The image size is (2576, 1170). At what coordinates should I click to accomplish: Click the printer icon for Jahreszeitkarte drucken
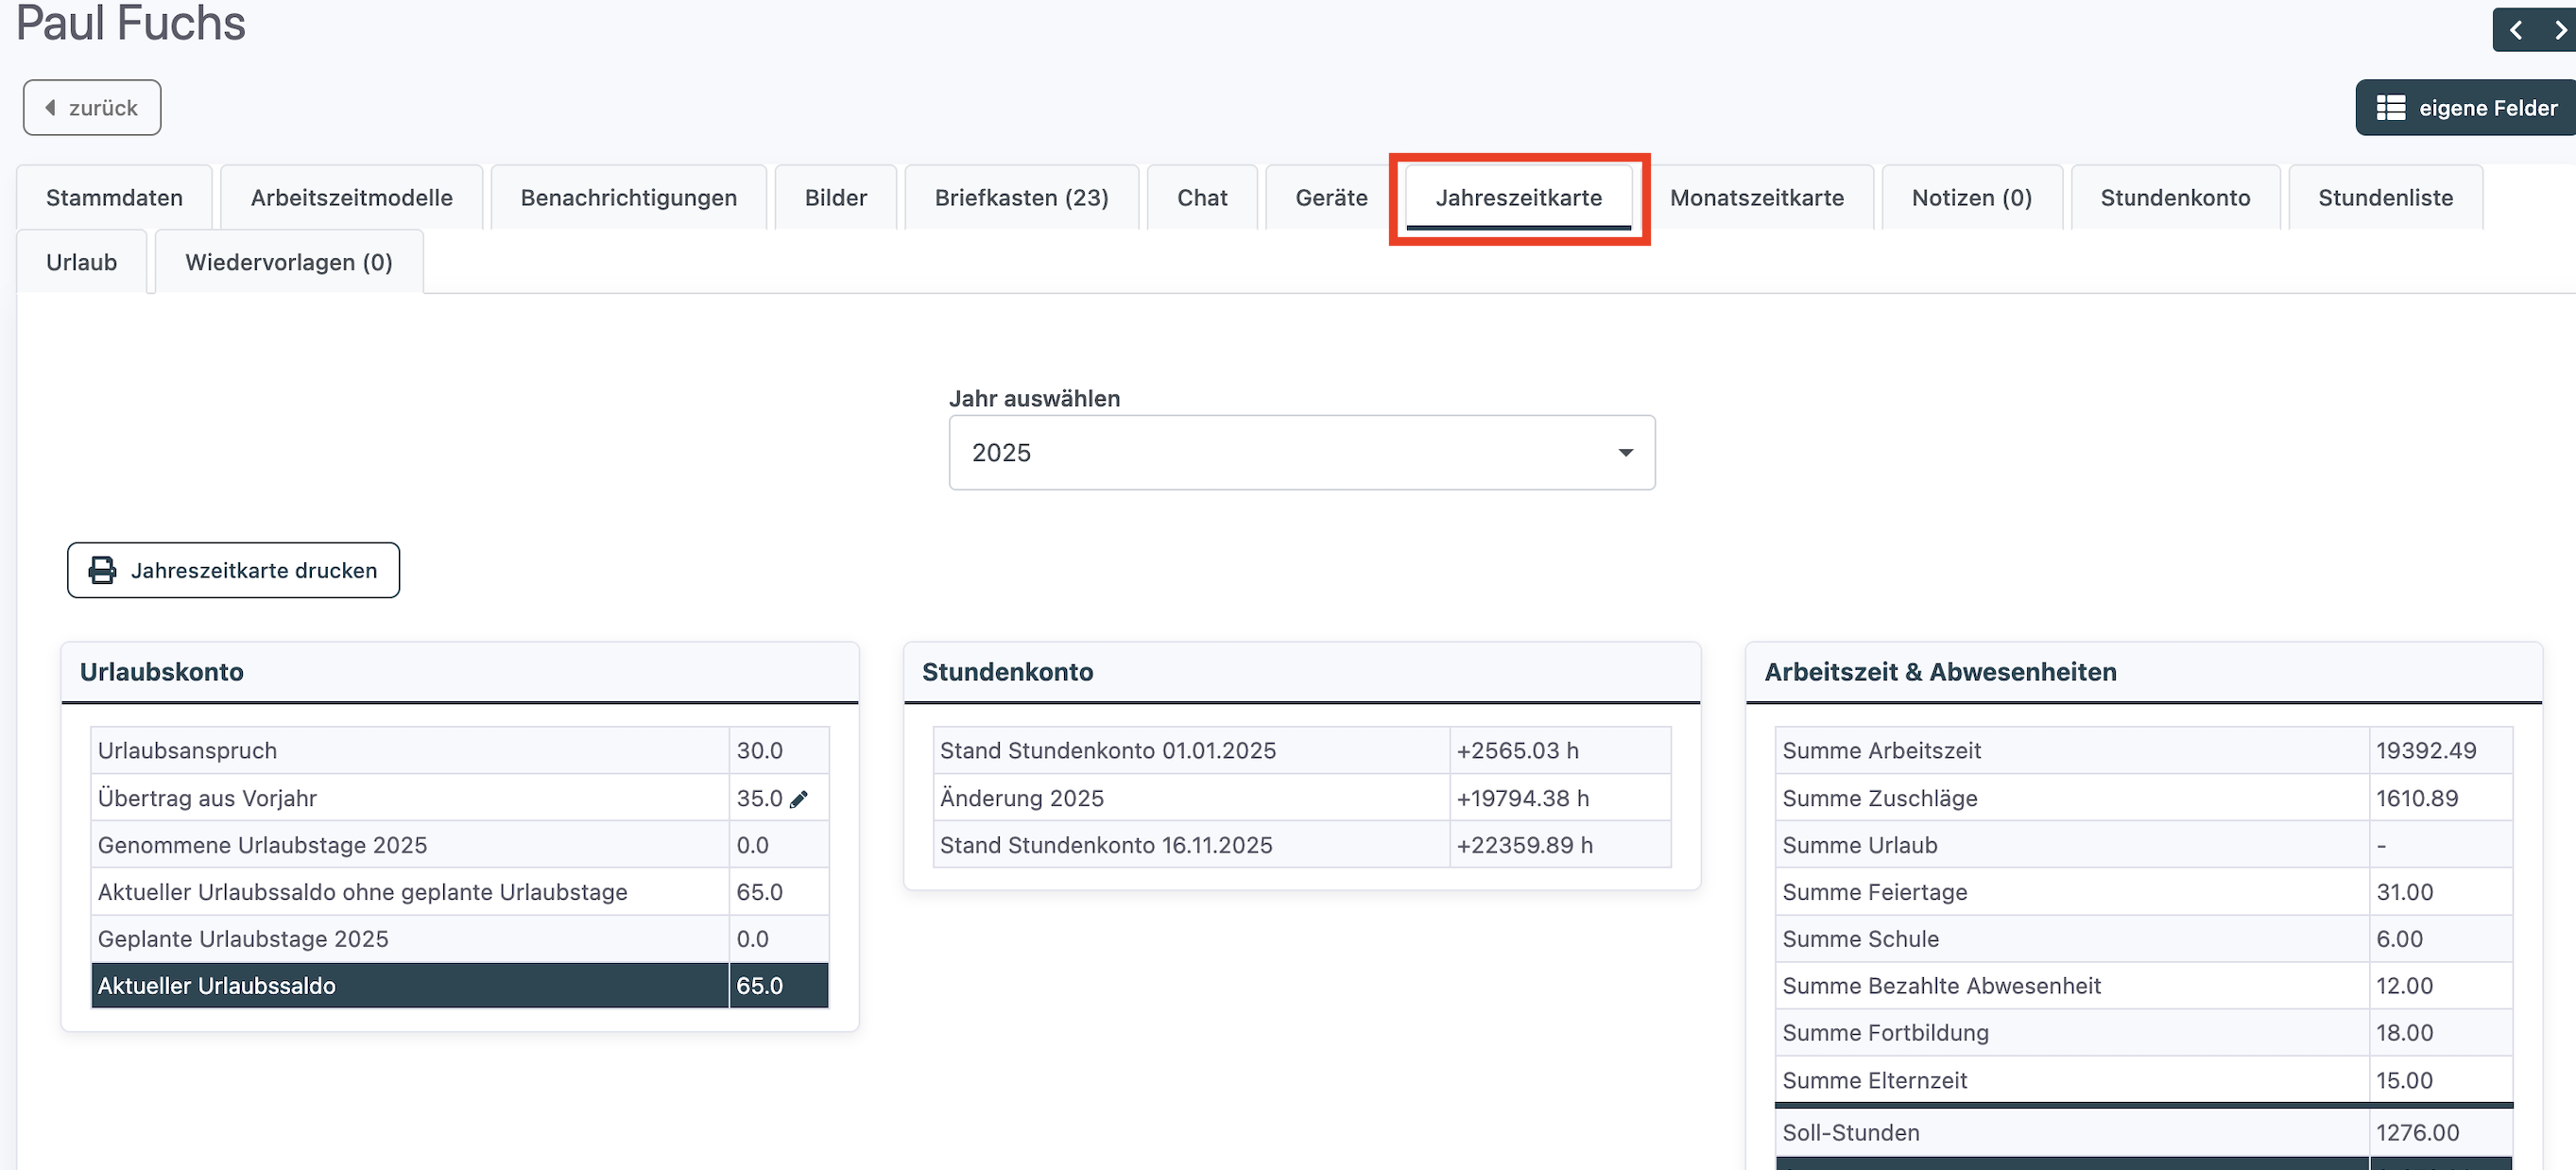(102, 570)
